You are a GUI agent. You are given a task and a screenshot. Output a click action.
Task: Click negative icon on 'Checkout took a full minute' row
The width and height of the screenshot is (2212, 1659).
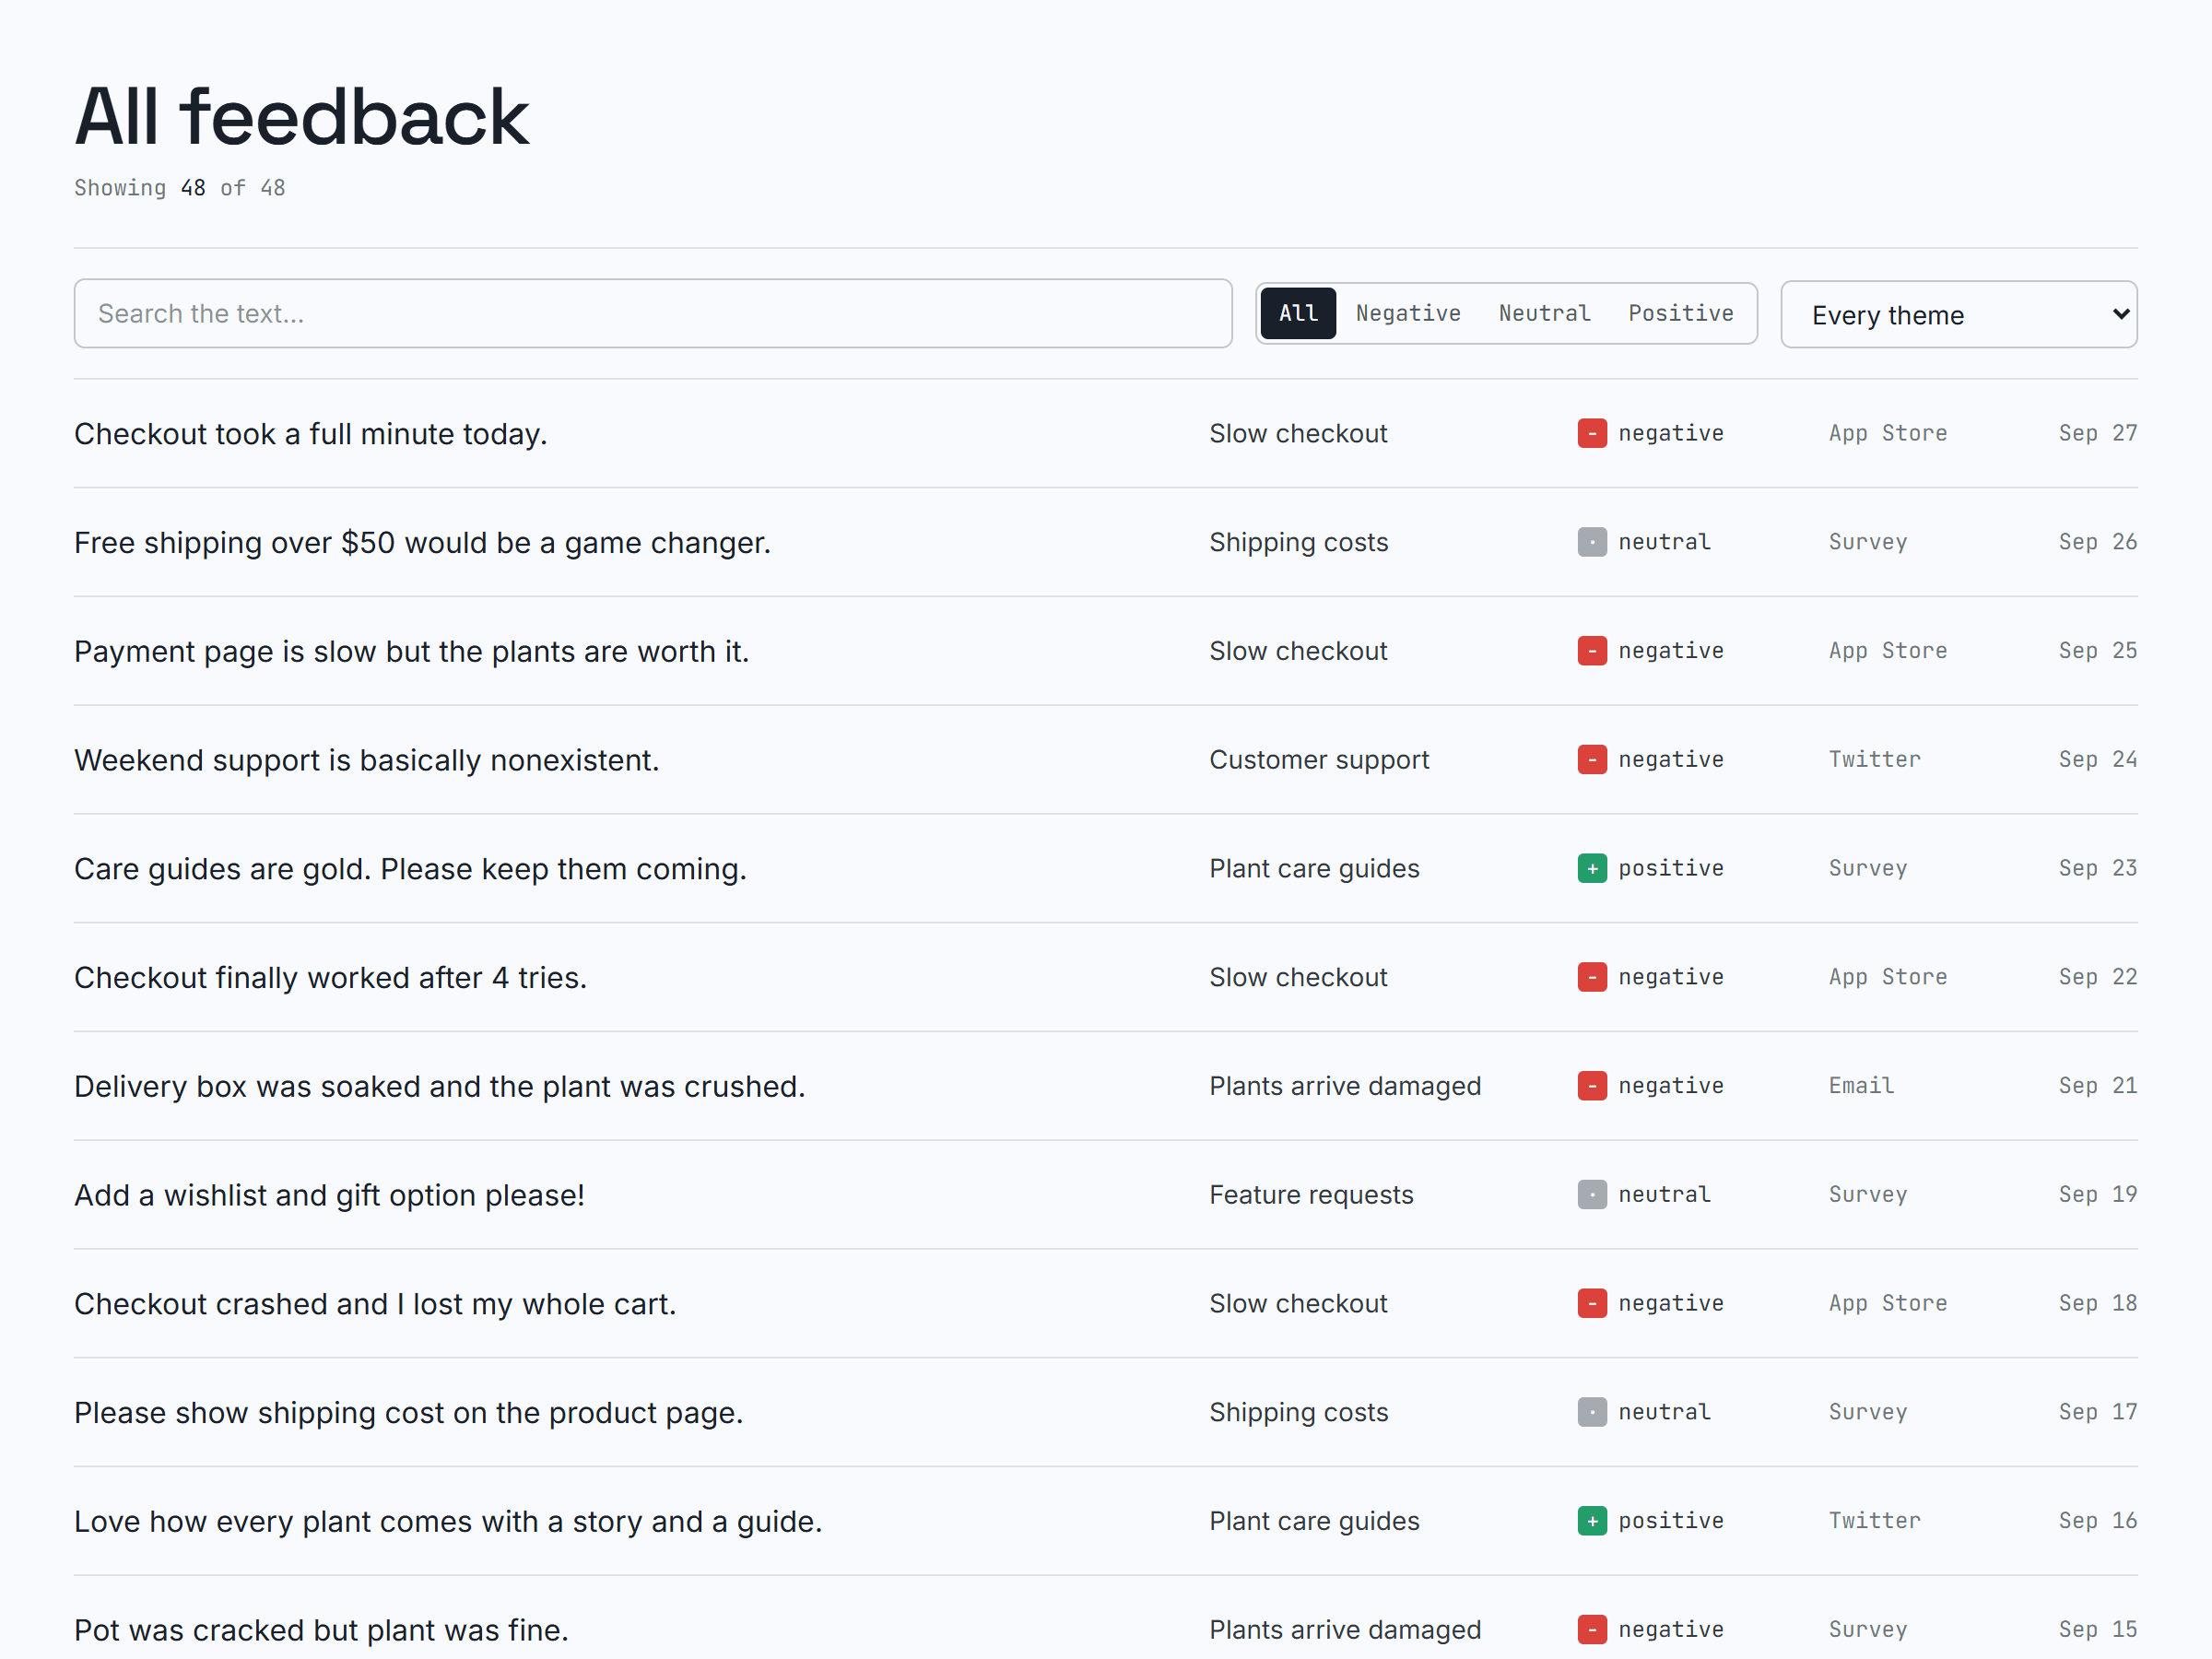point(1592,434)
